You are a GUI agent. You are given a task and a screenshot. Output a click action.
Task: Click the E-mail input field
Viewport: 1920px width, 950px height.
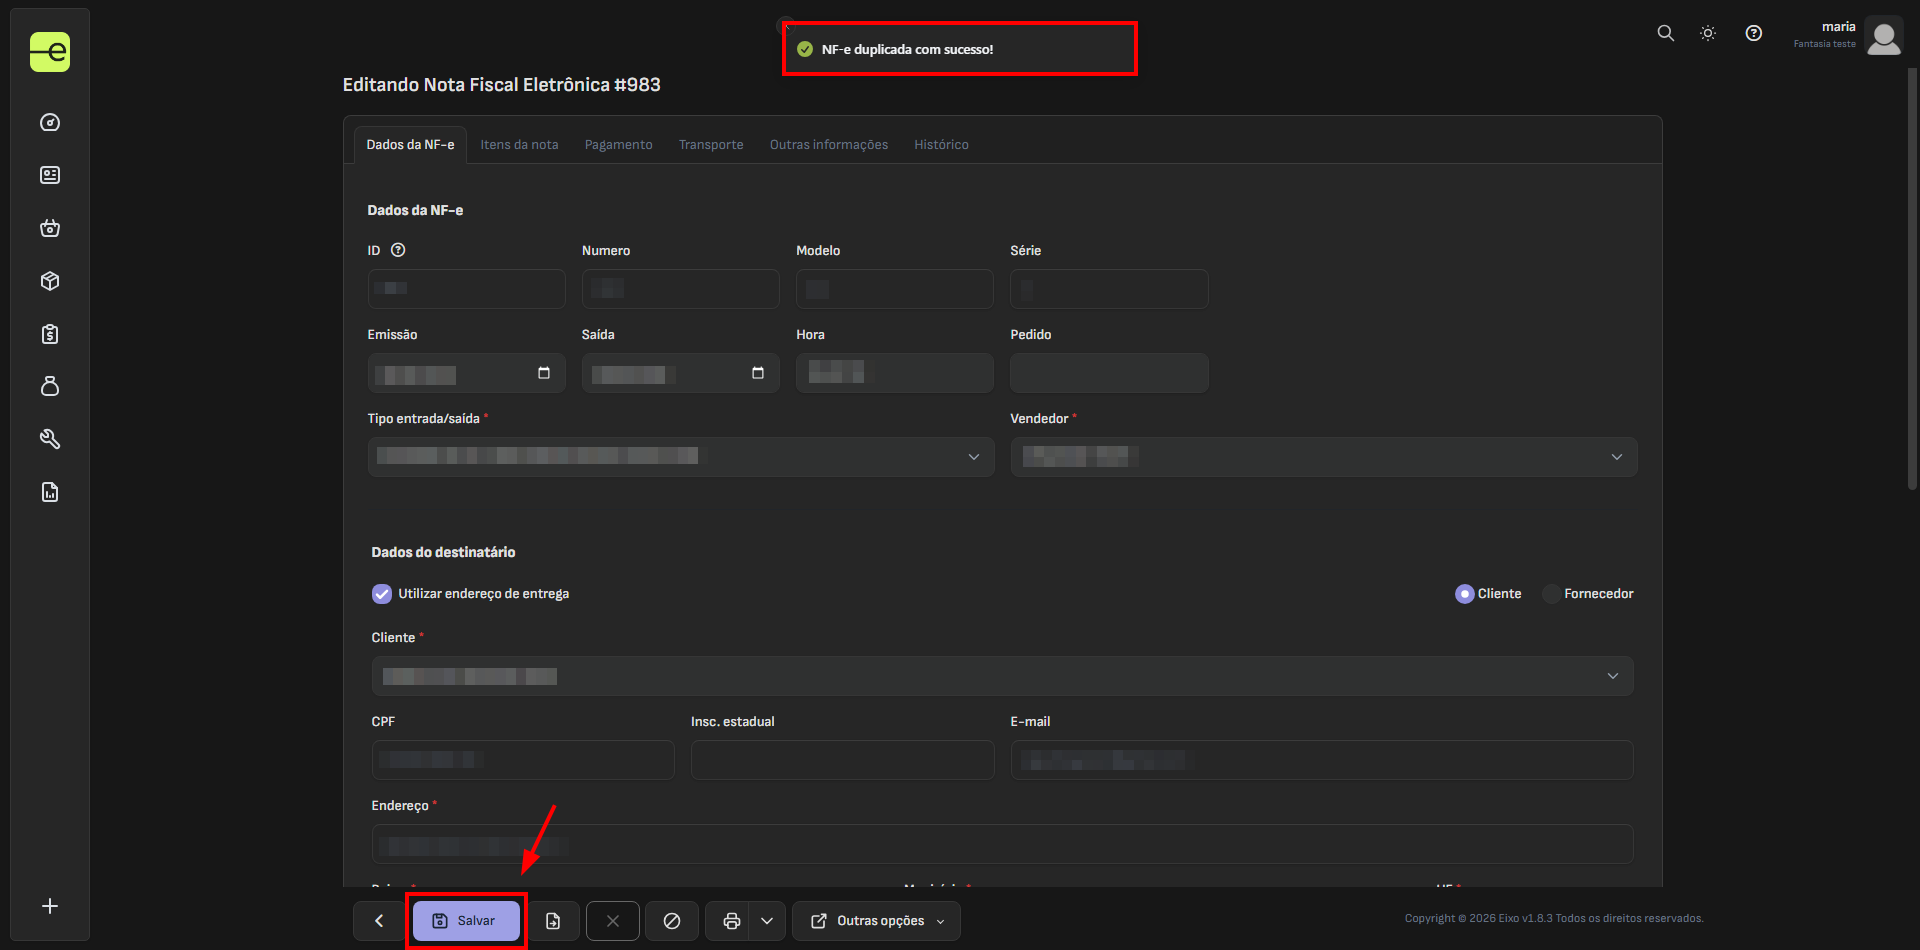pos(1322,760)
